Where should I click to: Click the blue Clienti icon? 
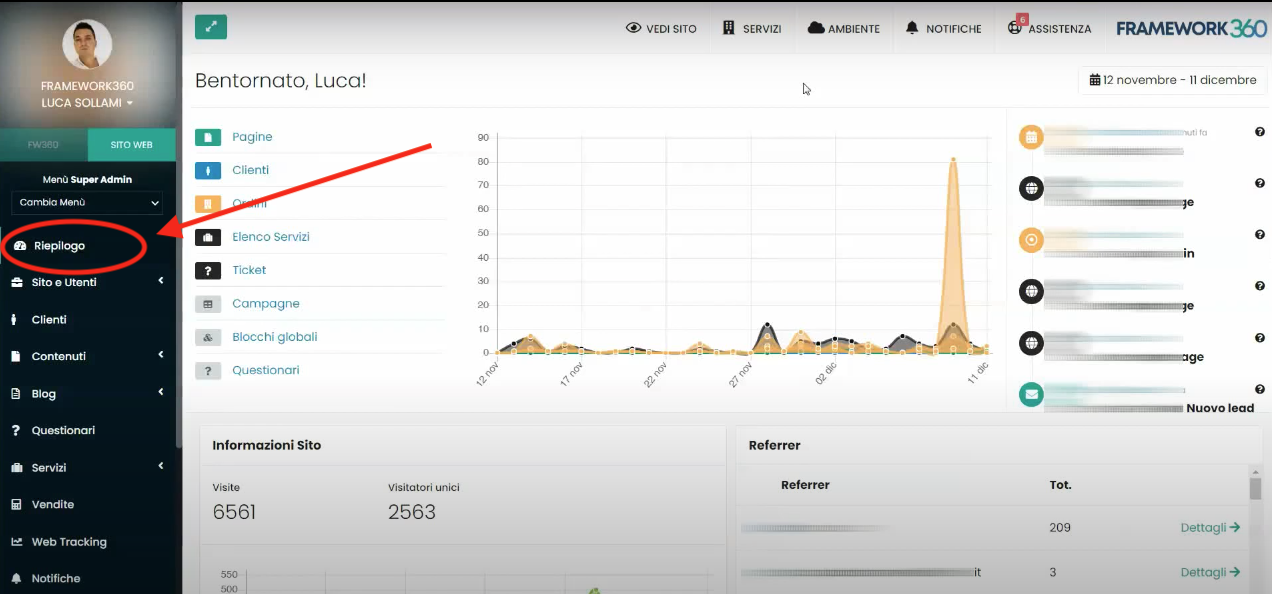[208, 170]
